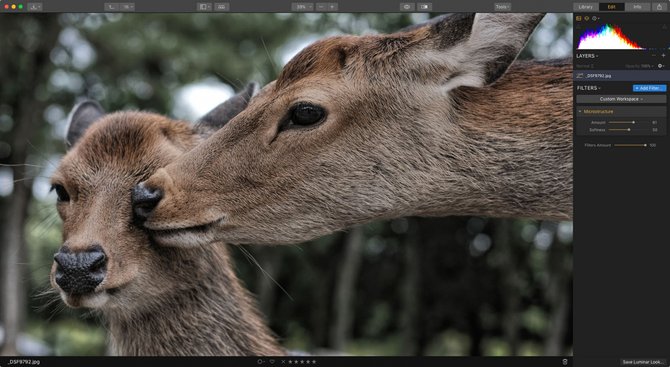Open the import/add photos dropdown button

click(35, 7)
